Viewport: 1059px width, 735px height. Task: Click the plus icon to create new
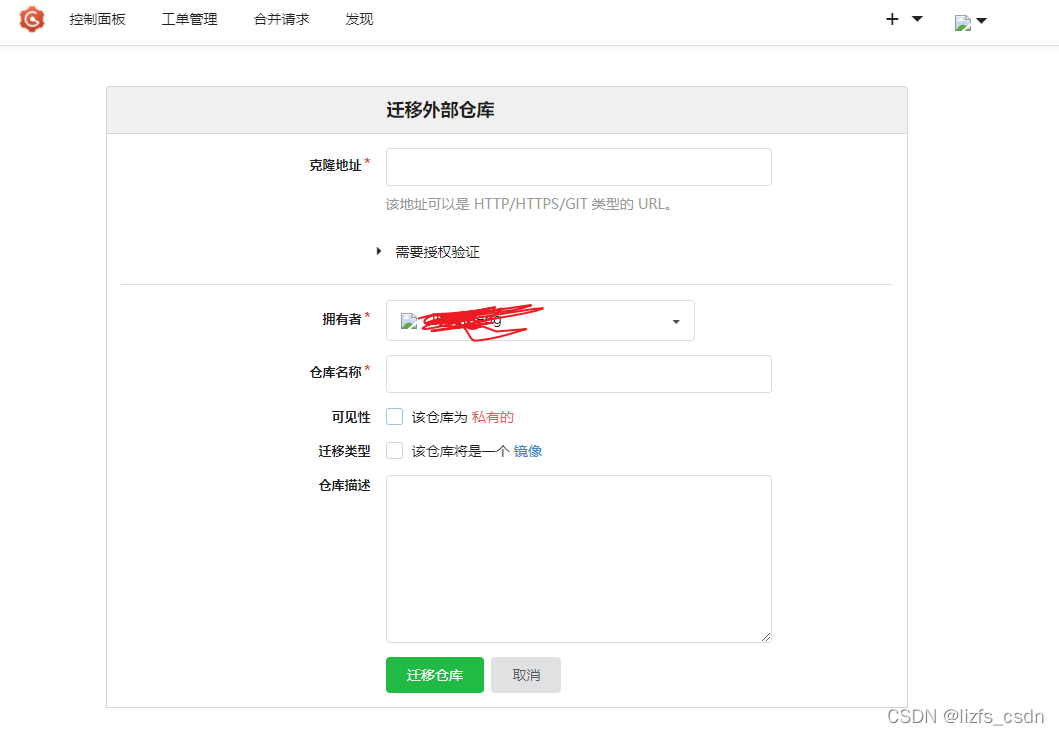[x=890, y=19]
